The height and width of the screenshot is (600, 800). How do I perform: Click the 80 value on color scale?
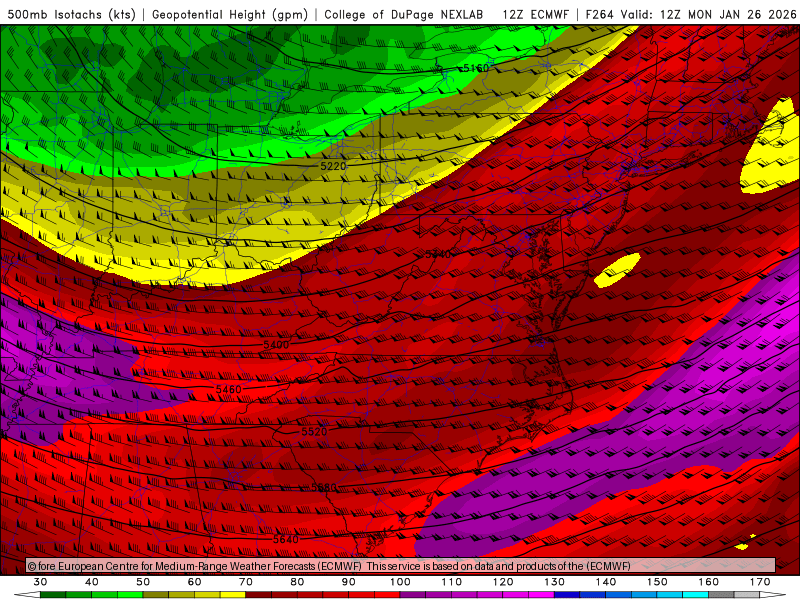297,582
